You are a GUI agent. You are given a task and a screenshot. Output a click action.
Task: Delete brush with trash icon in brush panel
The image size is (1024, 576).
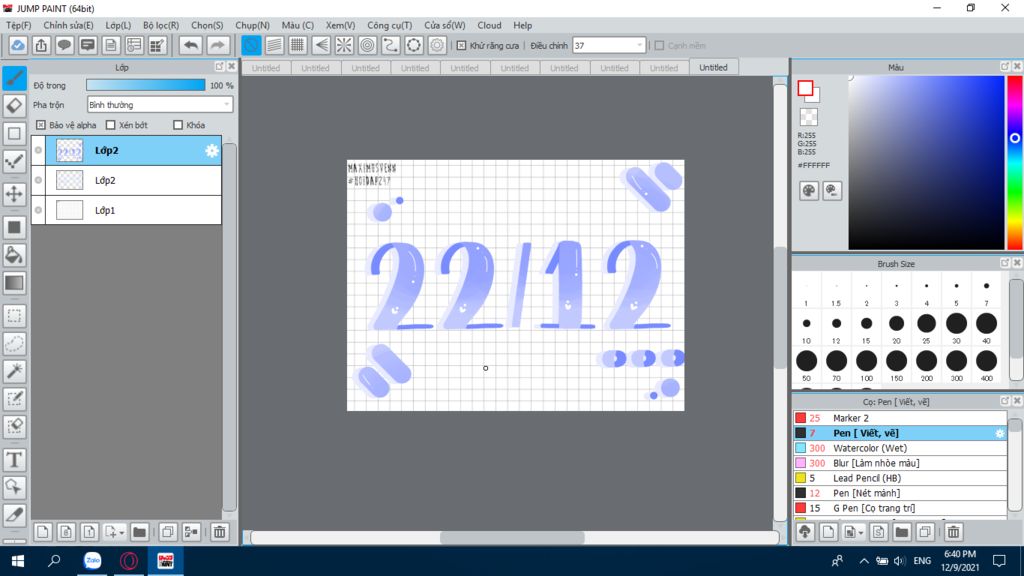953,532
